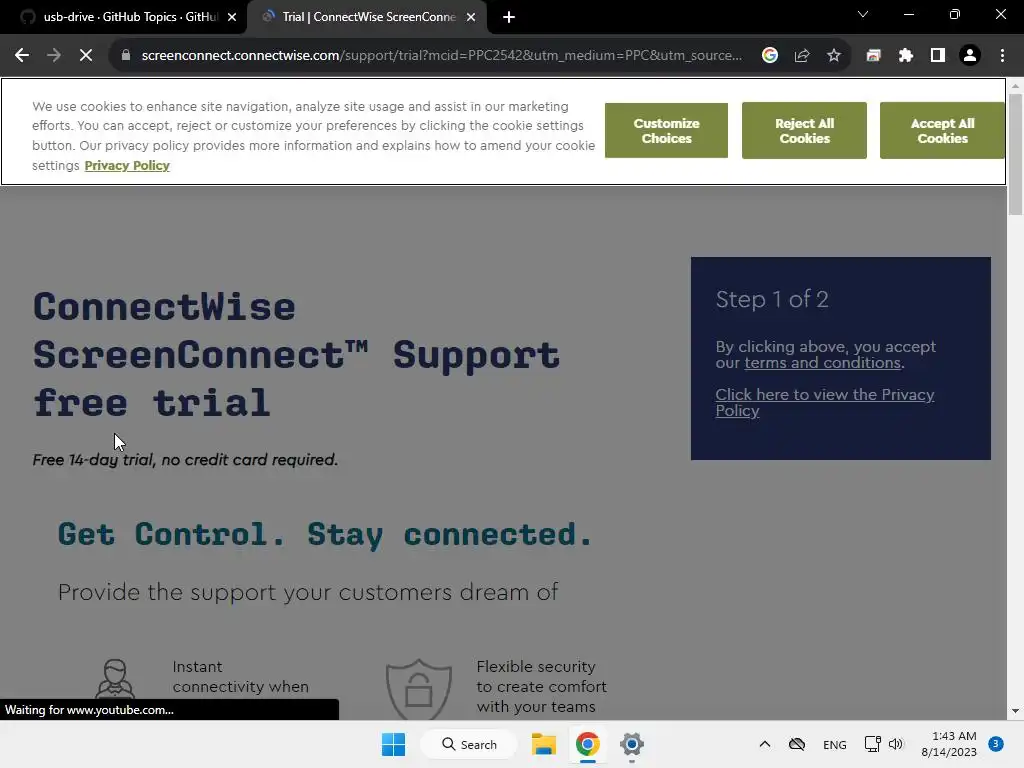Open the Windows Start menu
1024x768 pixels.
click(x=393, y=744)
